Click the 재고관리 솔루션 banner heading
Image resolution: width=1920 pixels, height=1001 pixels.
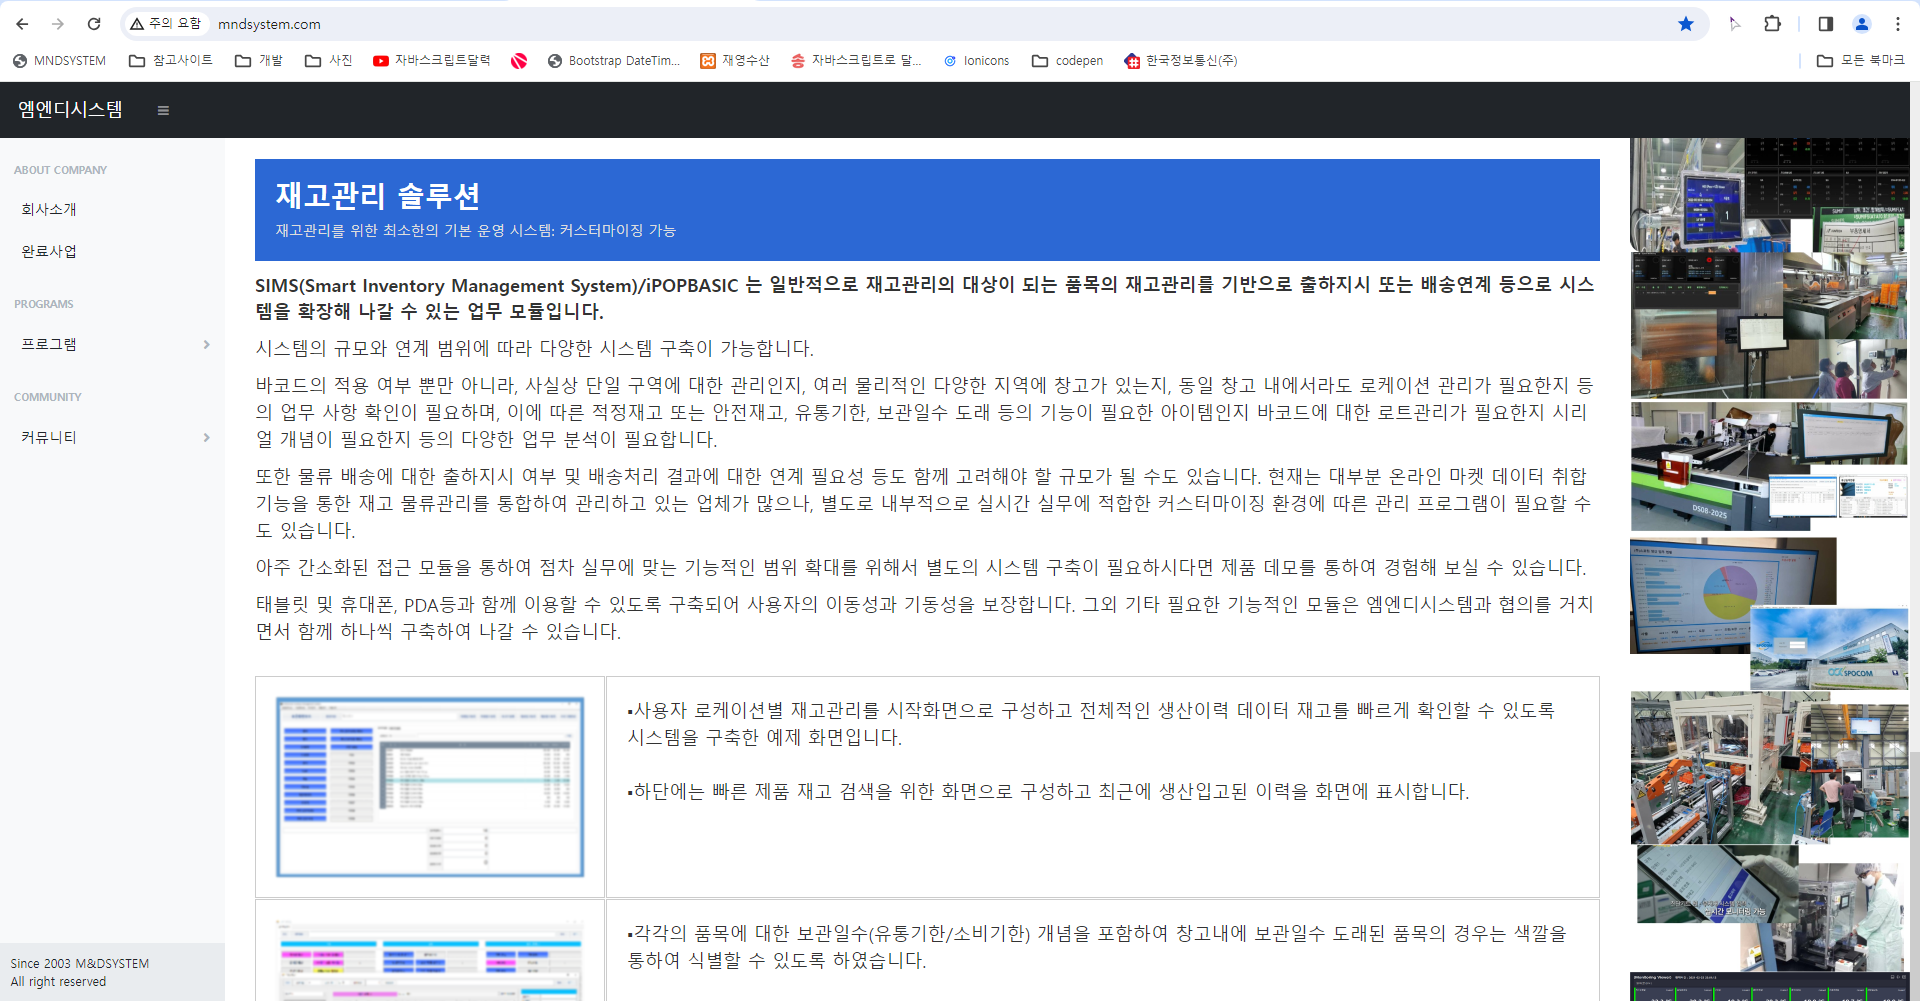[x=378, y=195]
